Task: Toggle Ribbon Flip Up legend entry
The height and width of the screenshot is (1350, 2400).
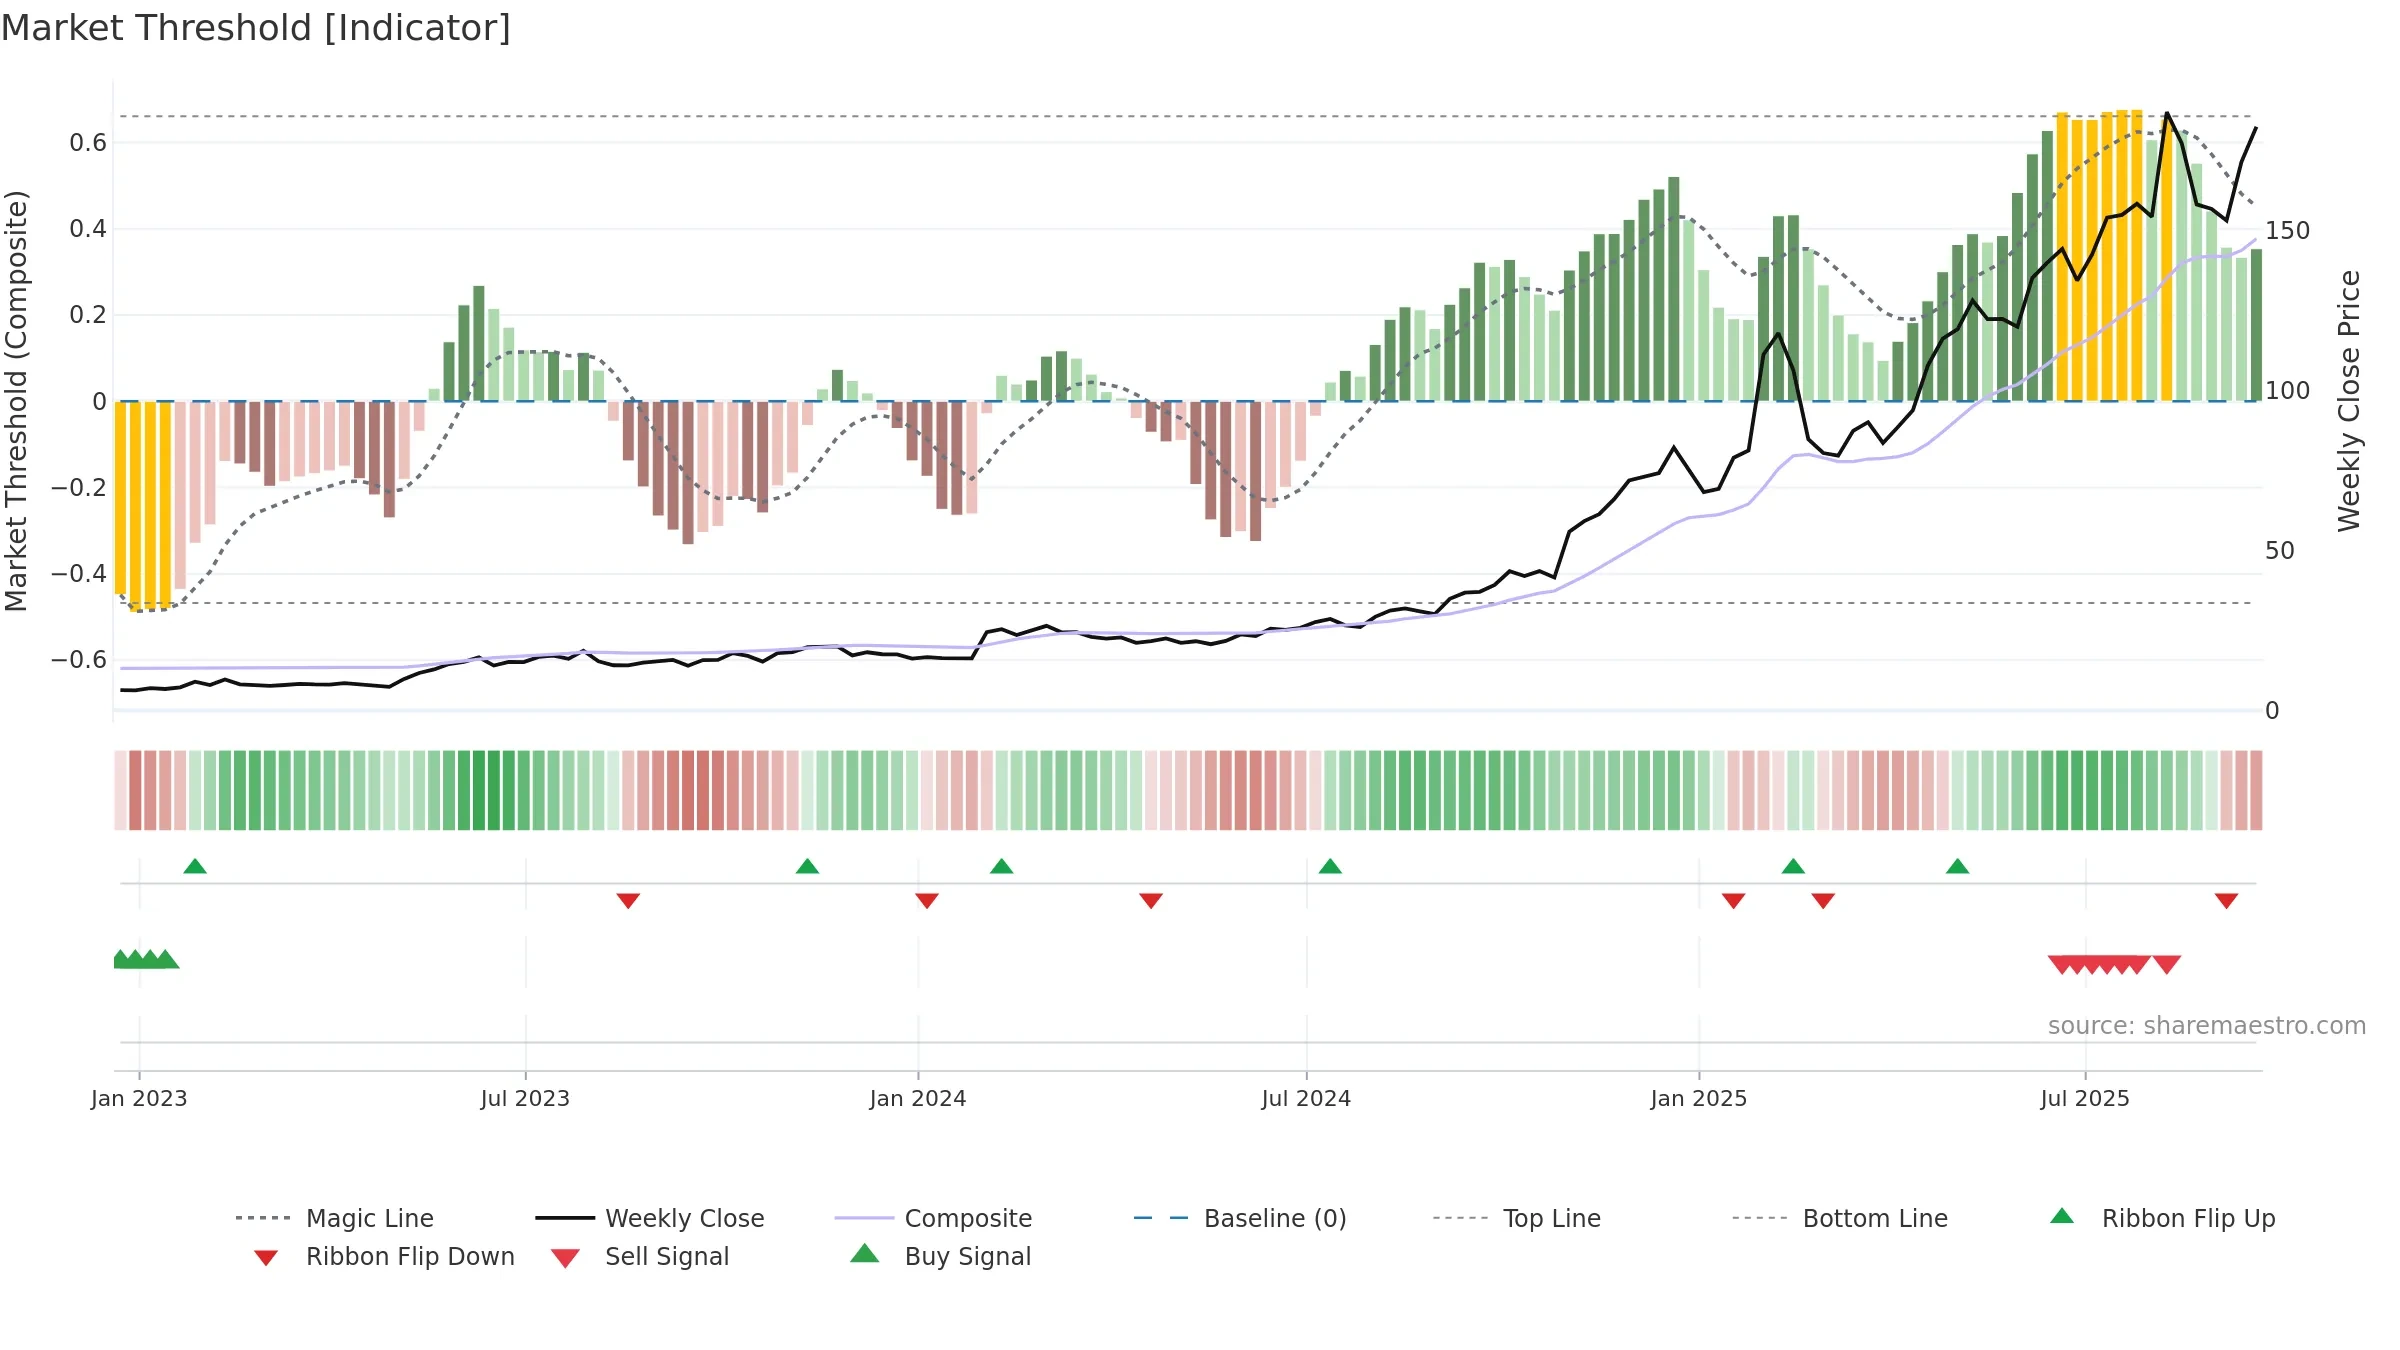Action: [2162, 1218]
